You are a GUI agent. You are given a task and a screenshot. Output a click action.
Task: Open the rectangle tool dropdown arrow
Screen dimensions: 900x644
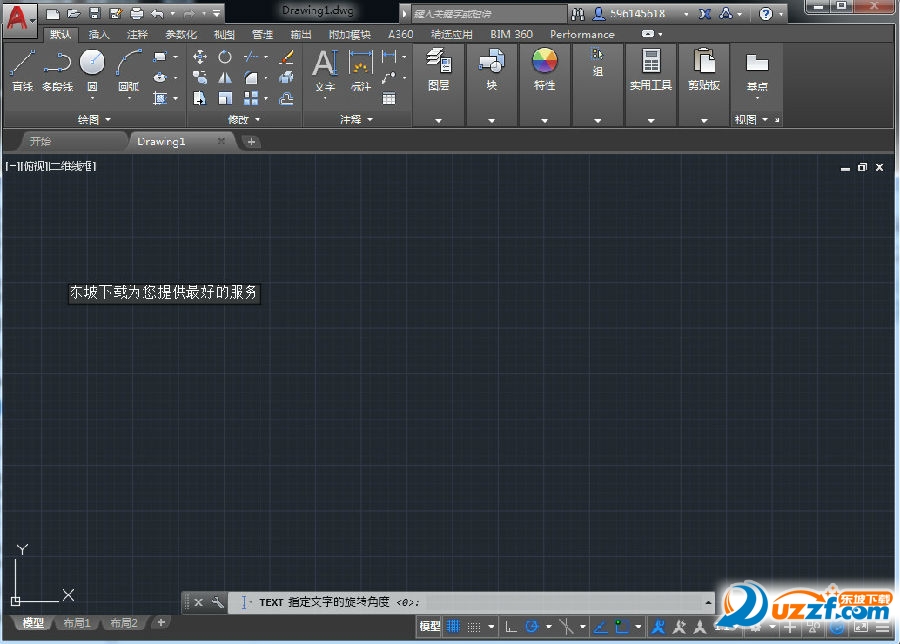coord(176,57)
